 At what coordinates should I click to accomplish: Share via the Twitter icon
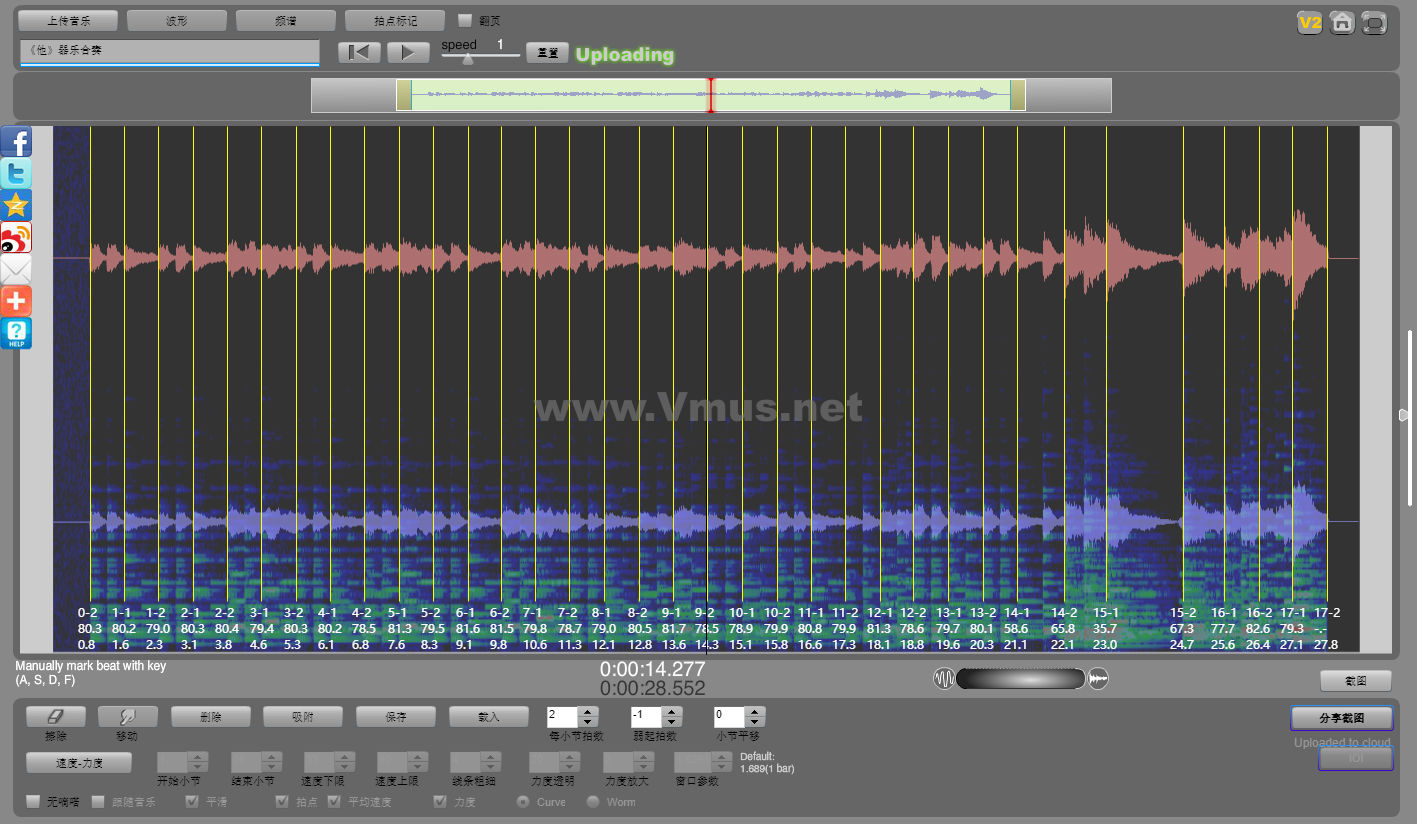[x=16, y=173]
